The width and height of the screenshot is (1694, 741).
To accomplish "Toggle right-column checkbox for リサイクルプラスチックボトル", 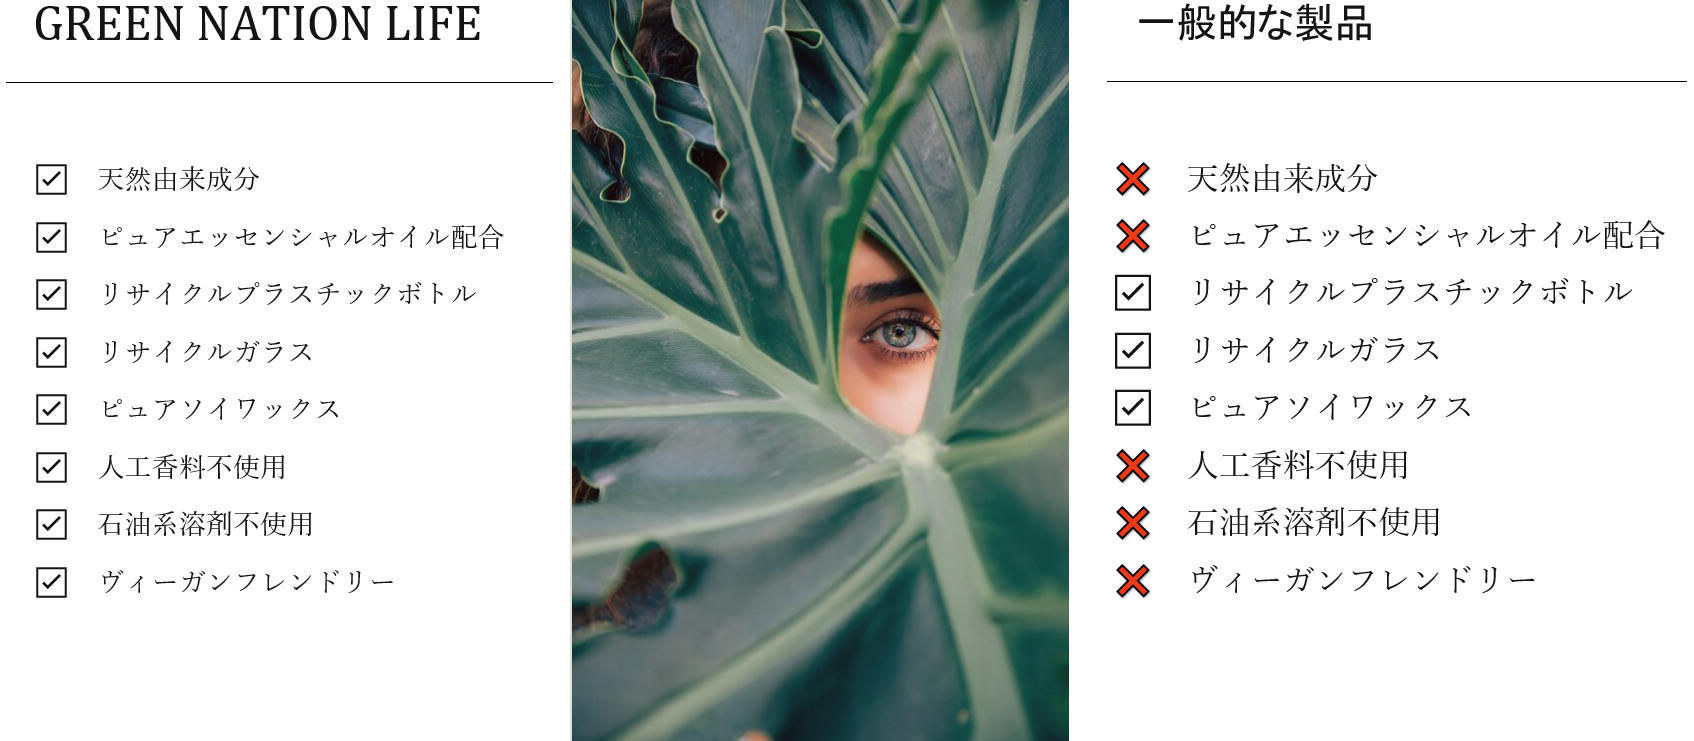I will [1133, 293].
